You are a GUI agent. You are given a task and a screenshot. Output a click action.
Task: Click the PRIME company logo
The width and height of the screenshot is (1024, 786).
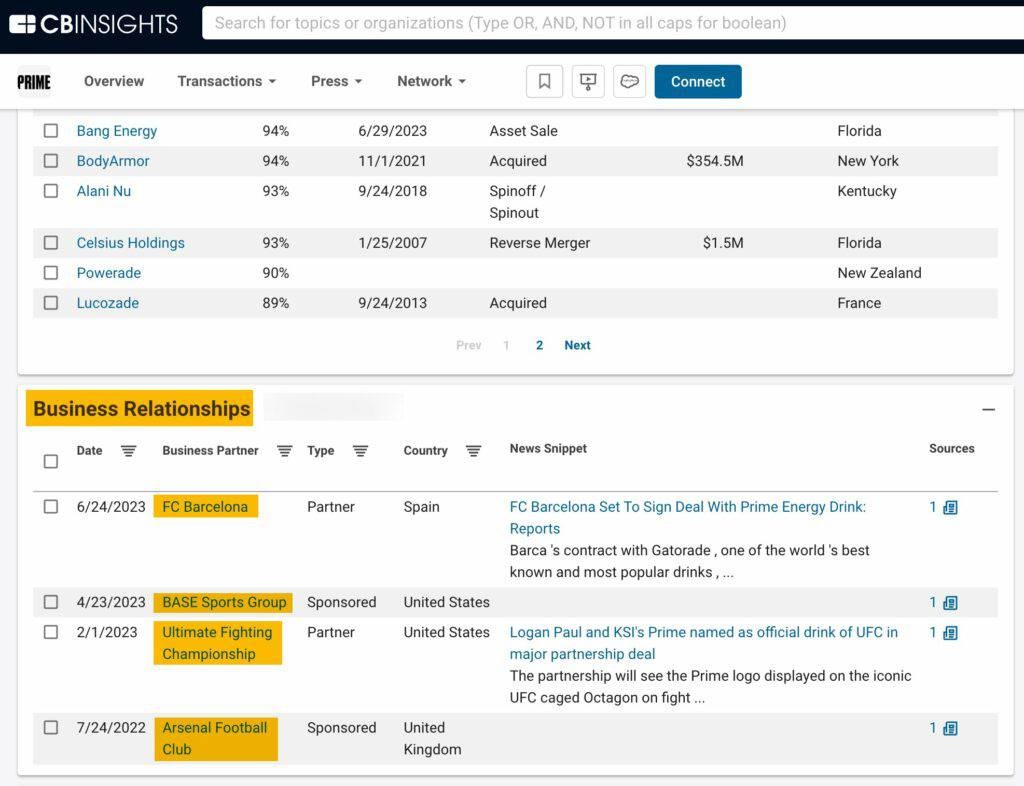click(34, 82)
